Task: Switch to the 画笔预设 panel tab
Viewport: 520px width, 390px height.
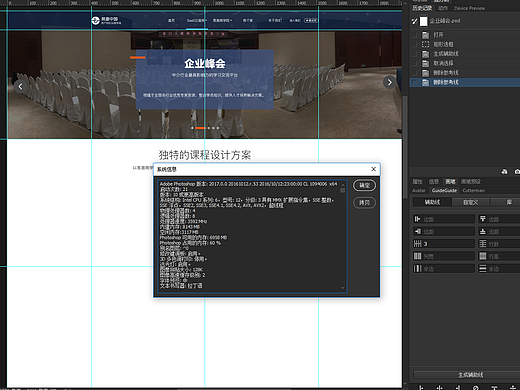Action: pos(471,182)
